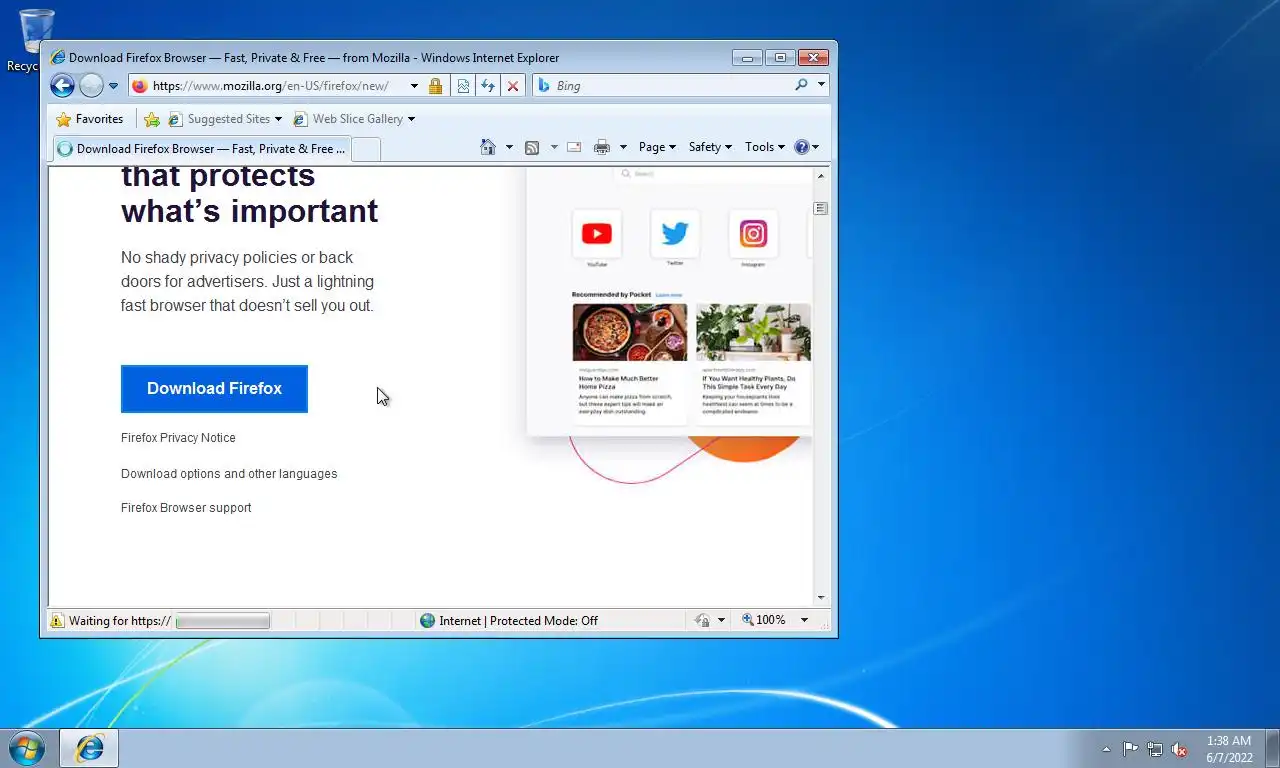Open the Safety menu
Image resolution: width=1280 pixels, height=768 pixels.
(x=710, y=147)
